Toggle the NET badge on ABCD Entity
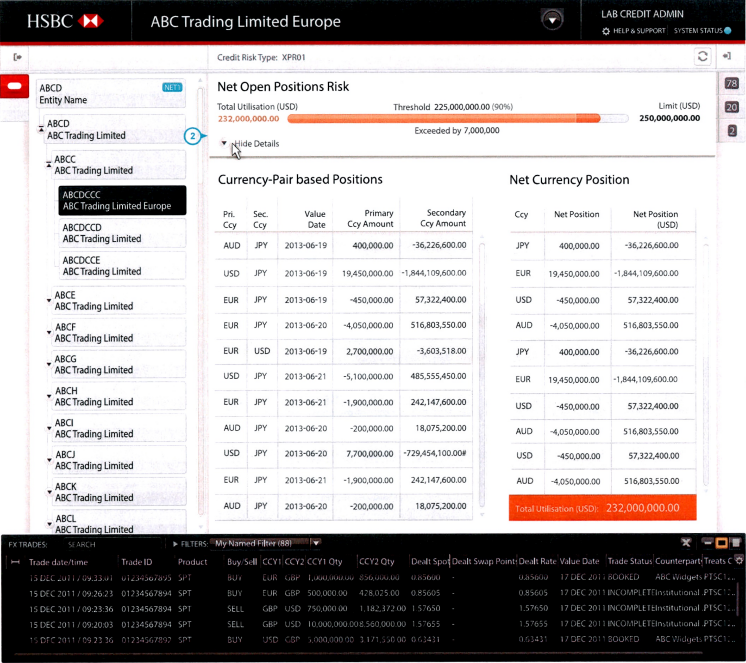 click(x=171, y=88)
